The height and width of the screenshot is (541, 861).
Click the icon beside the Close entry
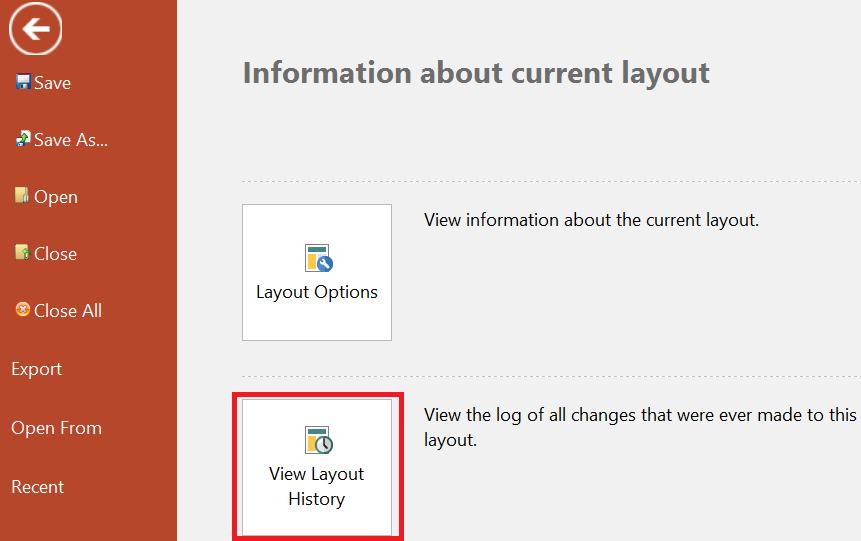22,253
